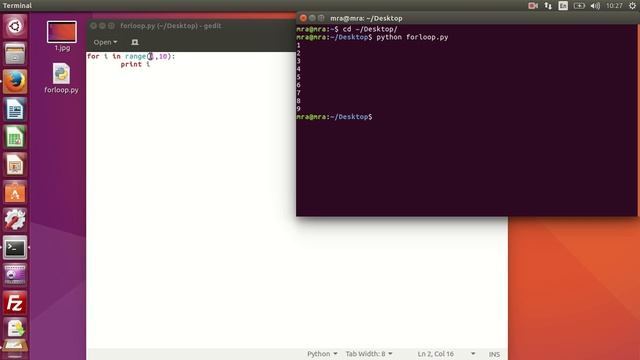Open the 10:27 clock menu

(x=614, y=6)
